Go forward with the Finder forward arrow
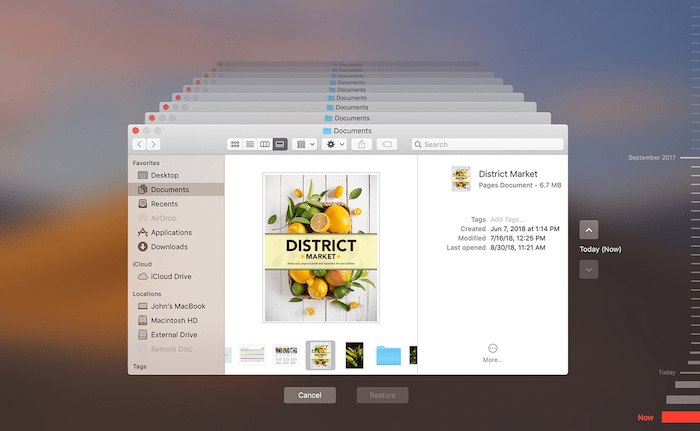The width and height of the screenshot is (700, 431). [154, 144]
